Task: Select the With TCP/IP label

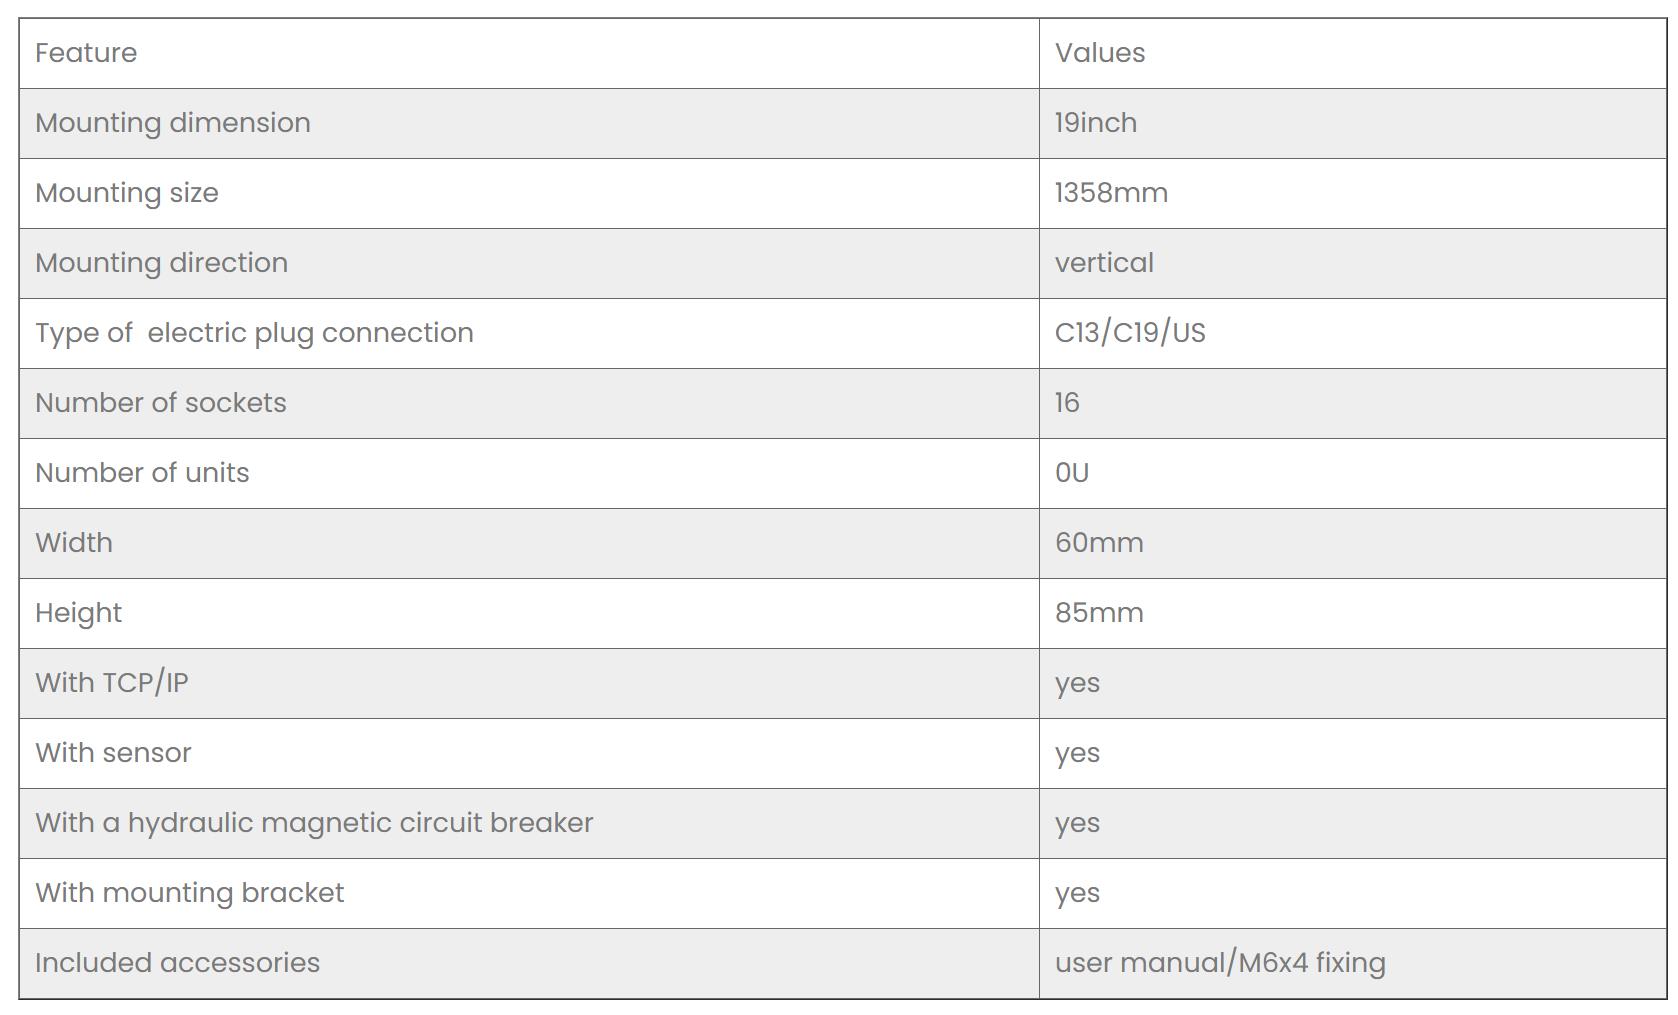Action: 112,683
